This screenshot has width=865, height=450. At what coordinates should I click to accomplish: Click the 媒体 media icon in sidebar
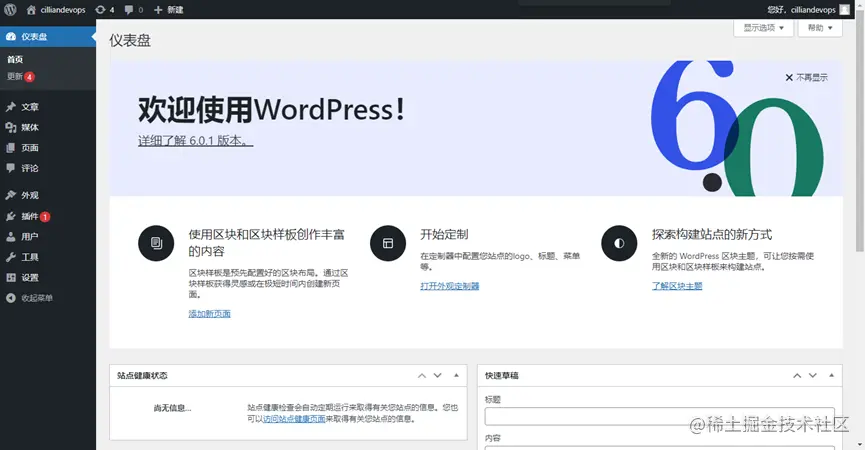(10, 127)
